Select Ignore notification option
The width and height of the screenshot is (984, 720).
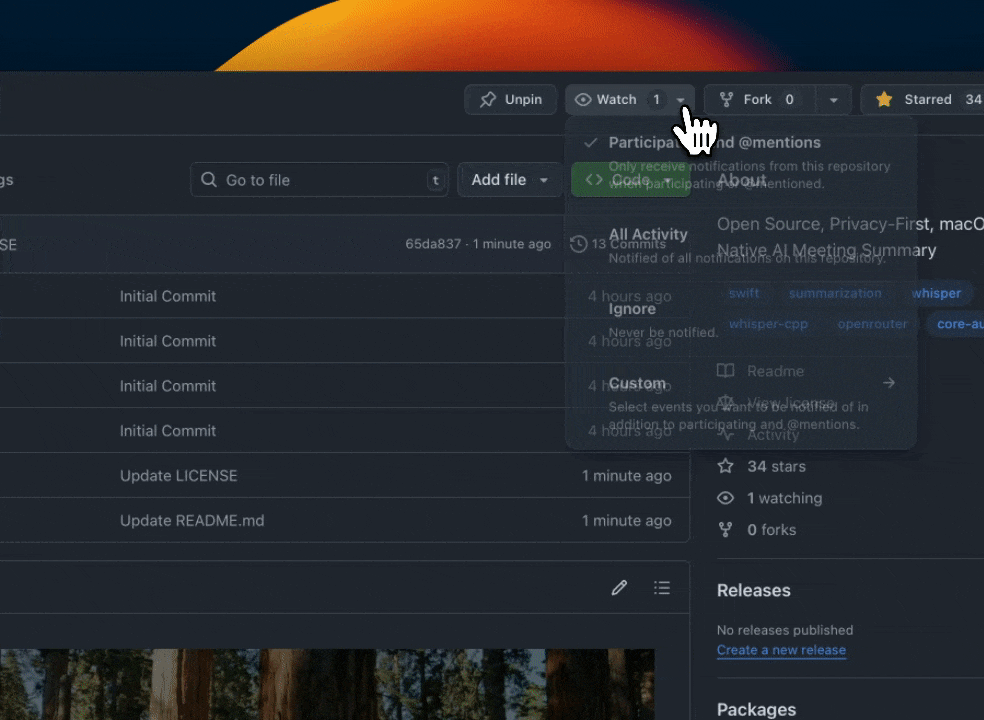pos(632,309)
